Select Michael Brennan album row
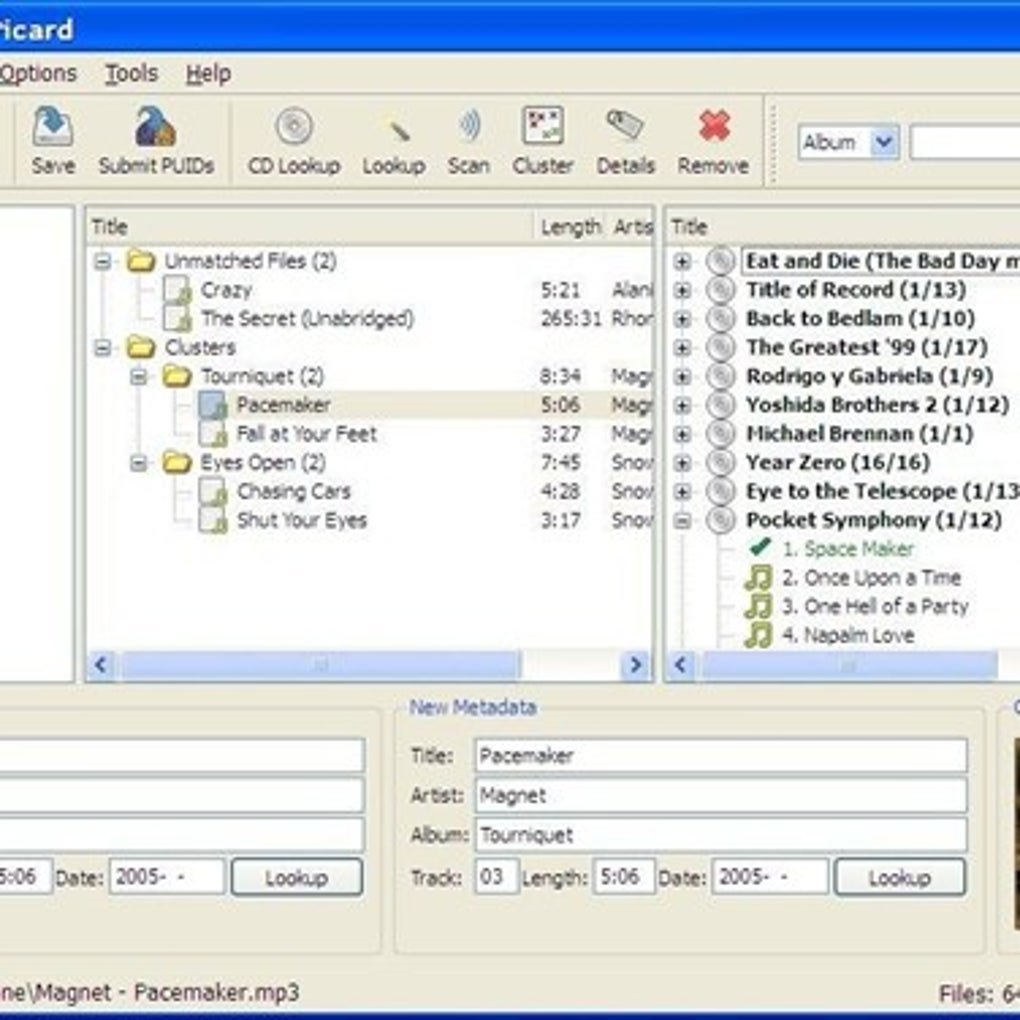 point(859,434)
